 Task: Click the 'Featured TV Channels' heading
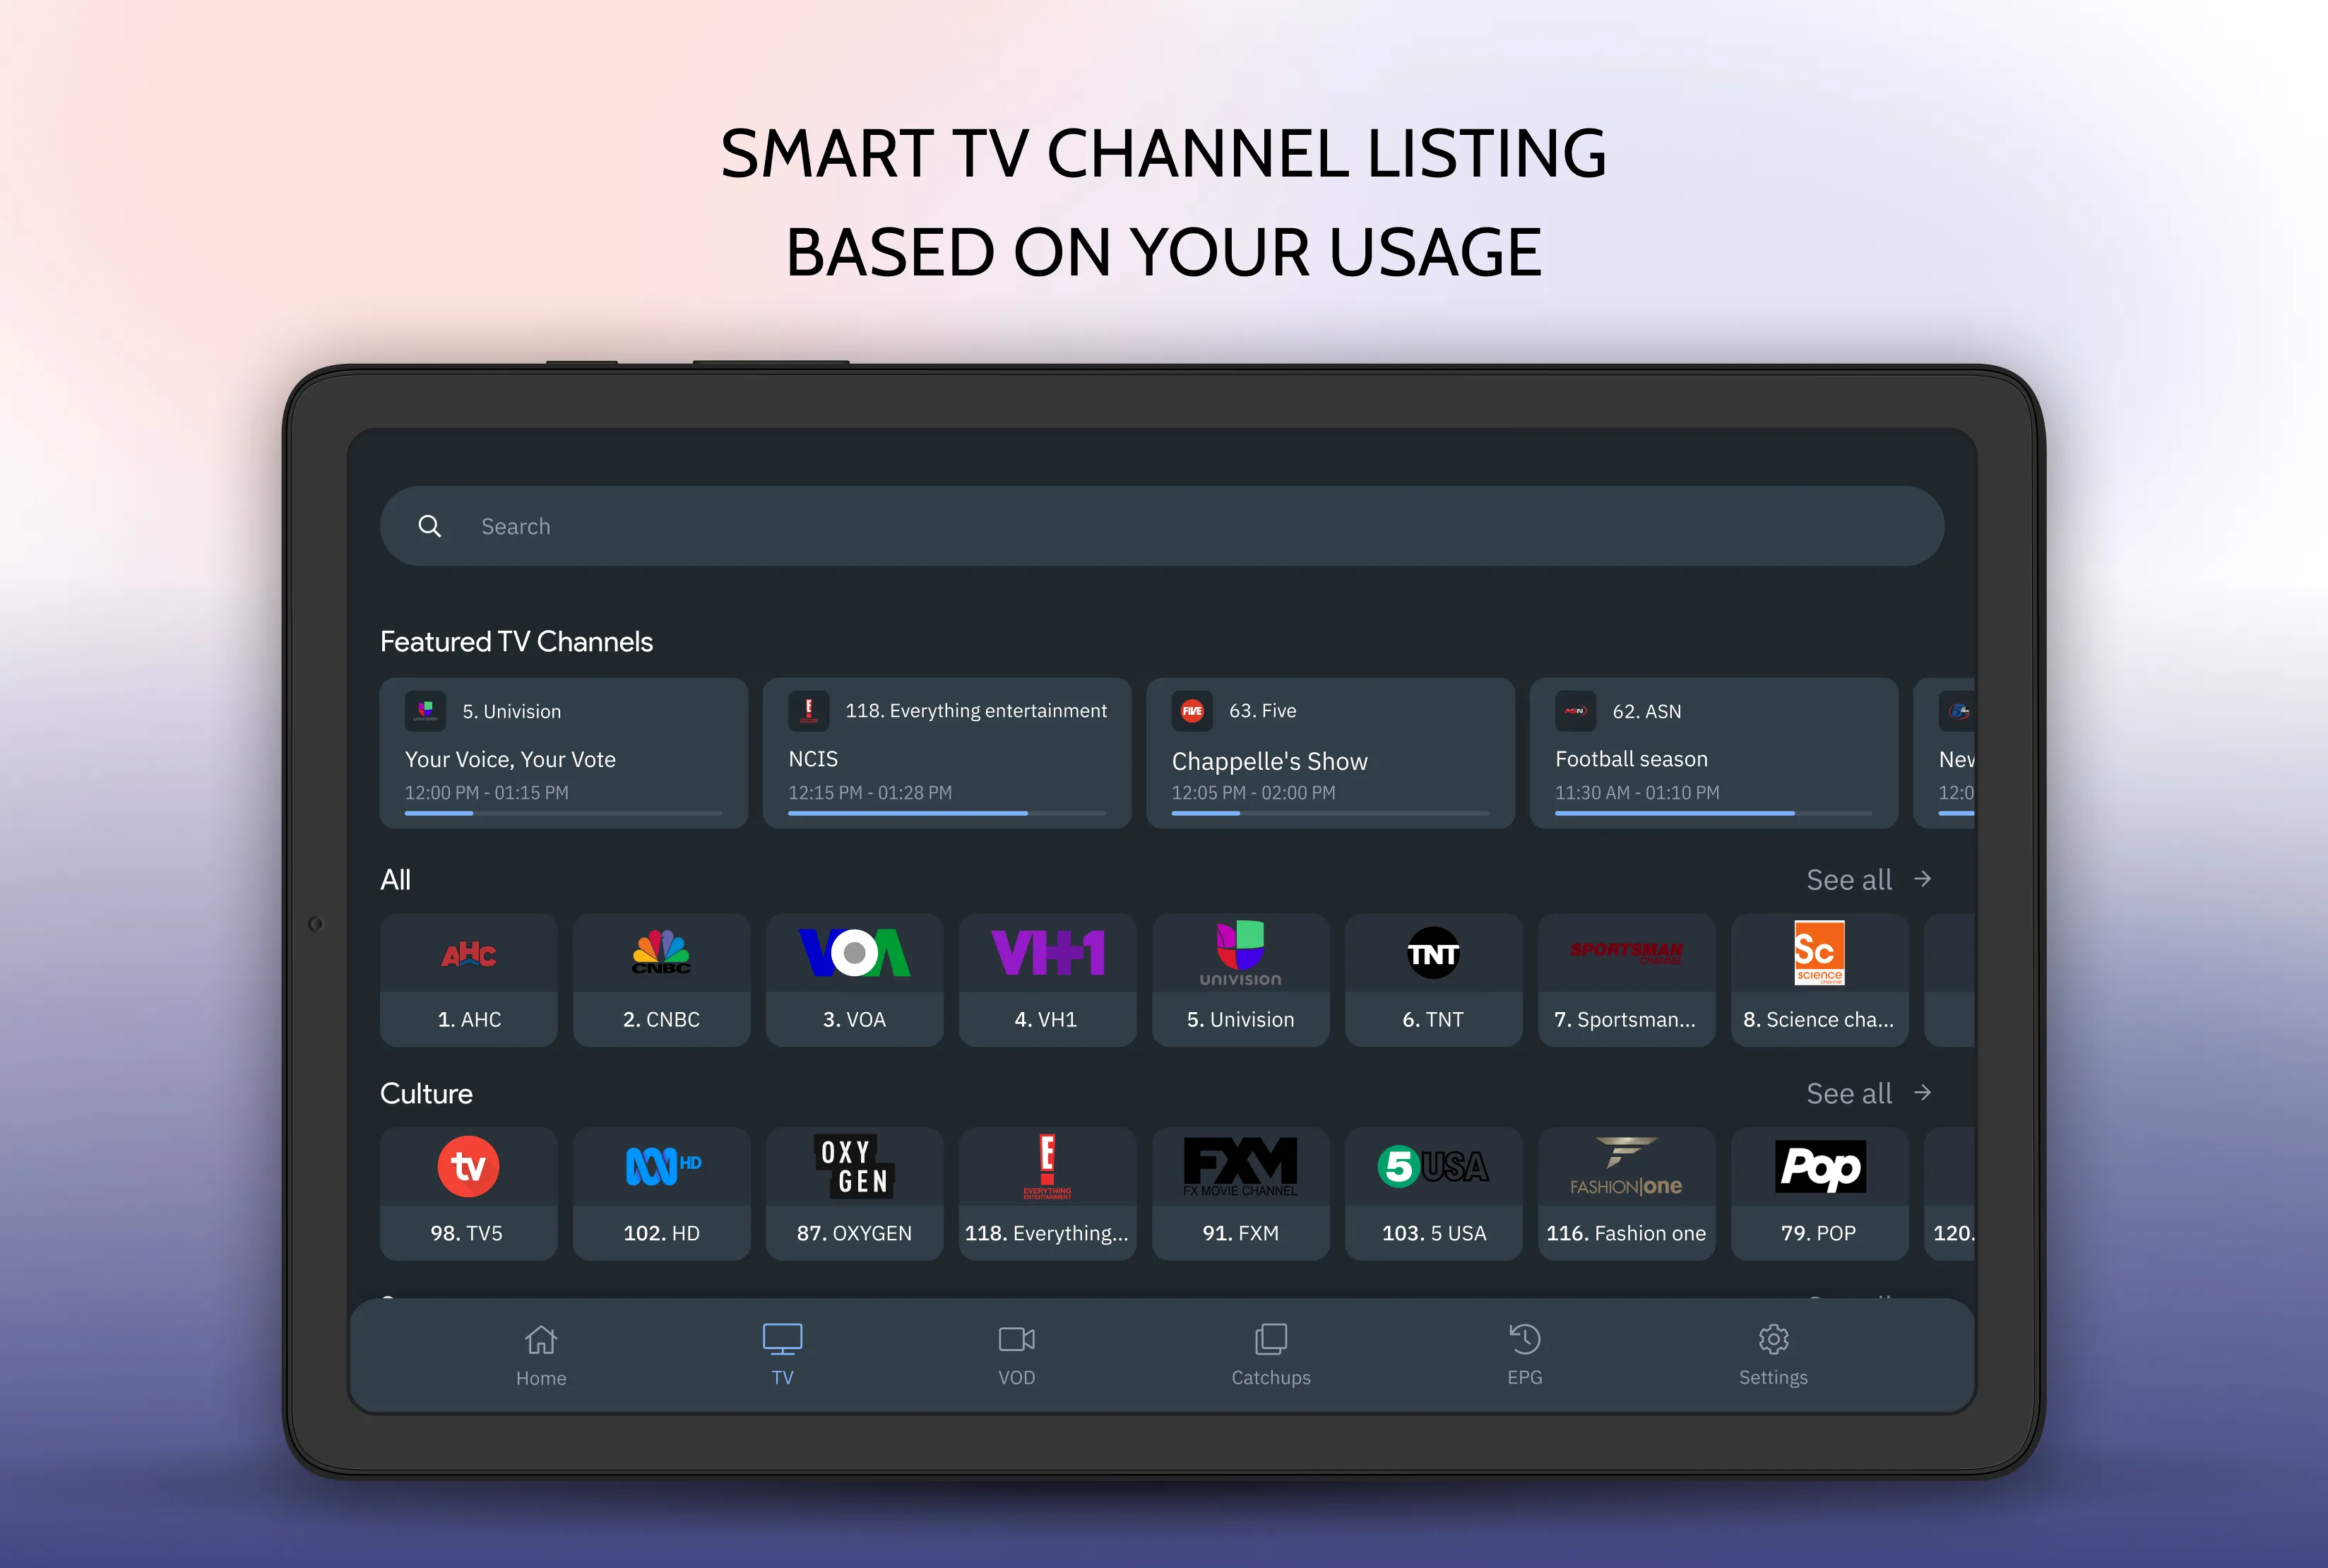[x=516, y=642]
